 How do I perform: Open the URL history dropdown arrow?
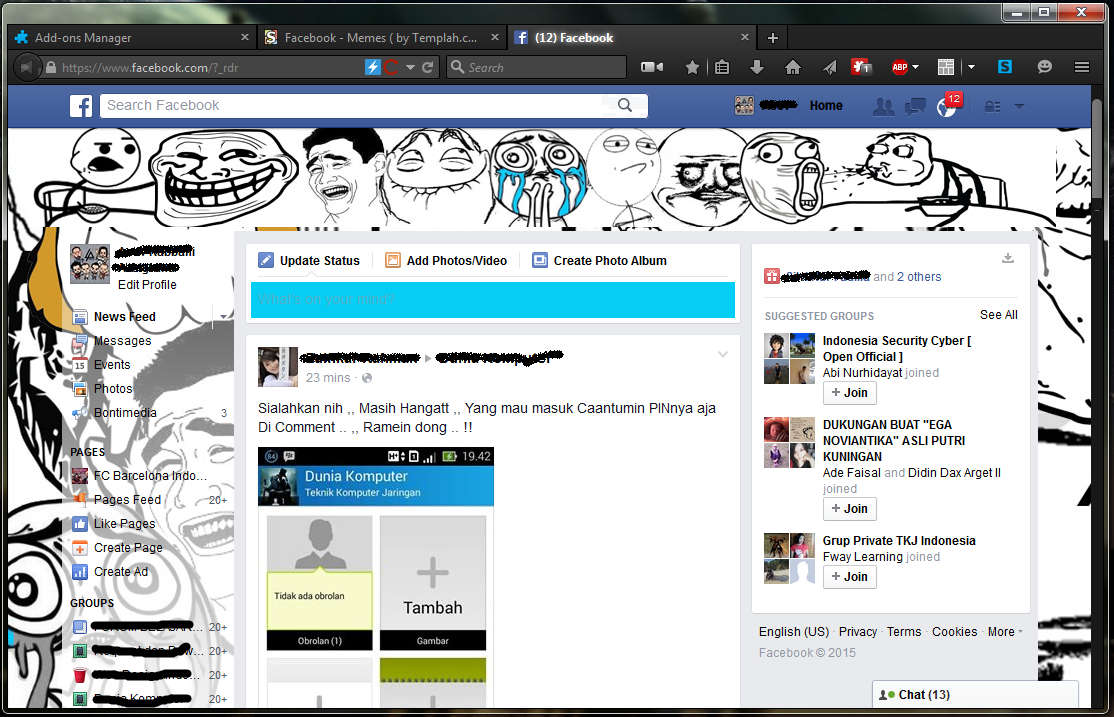(410, 68)
